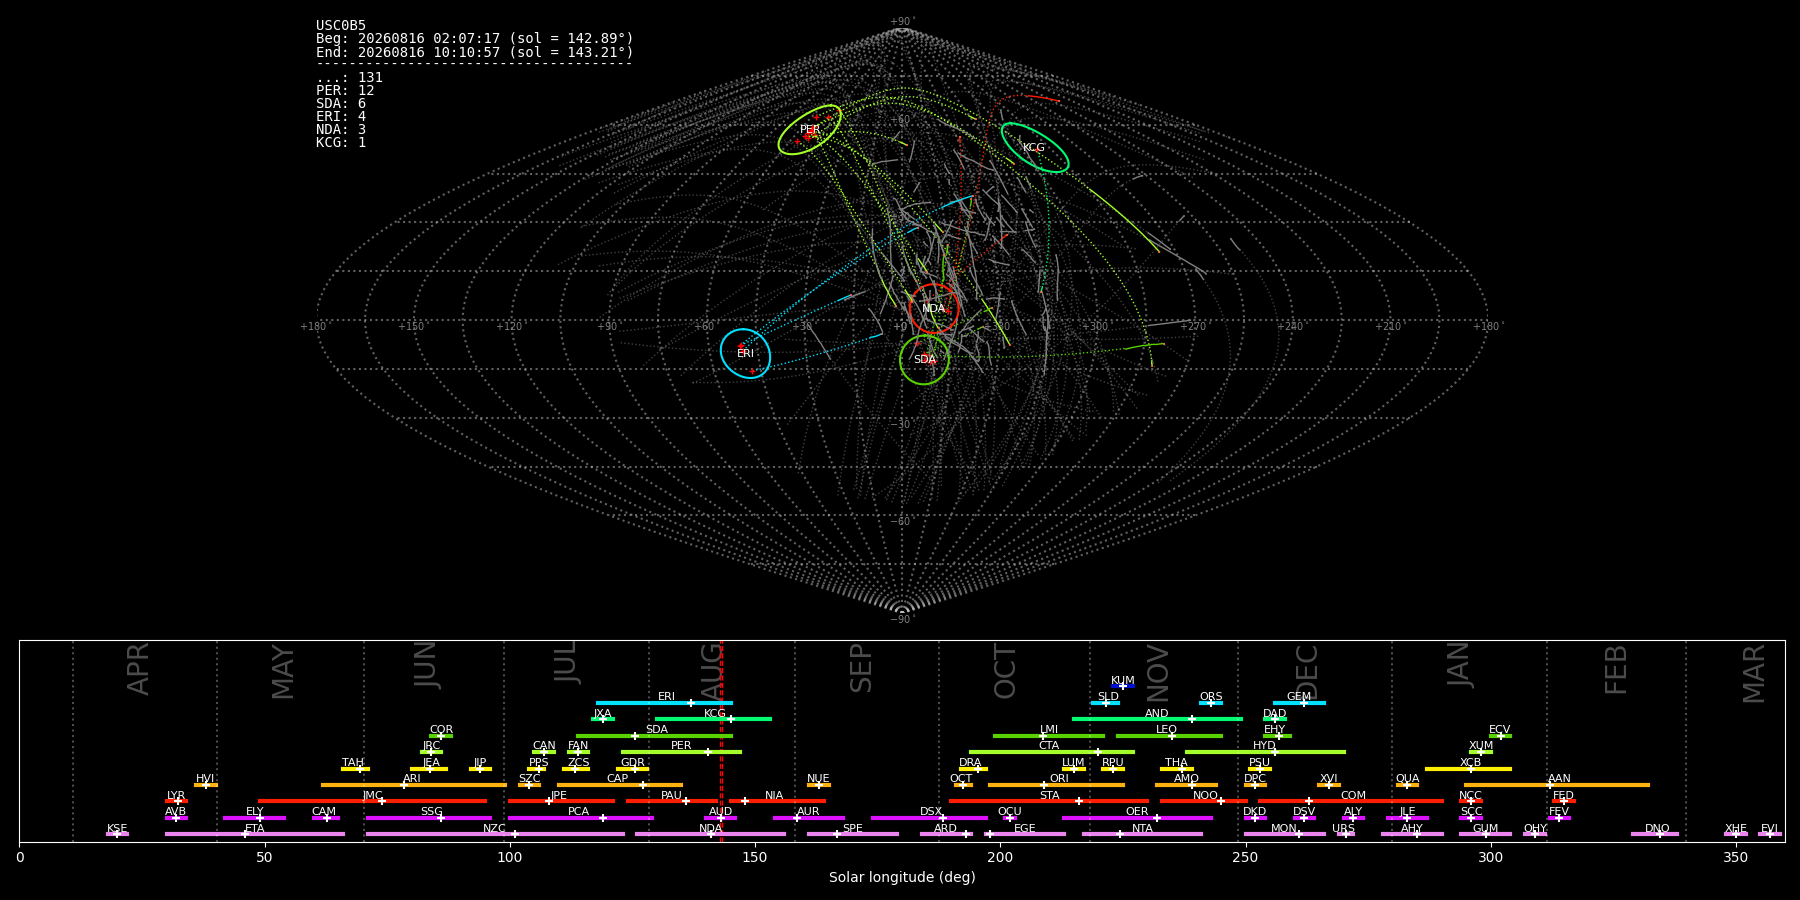Click the AND shower bar in November
1800x900 pixels.
pos(1157,719)
